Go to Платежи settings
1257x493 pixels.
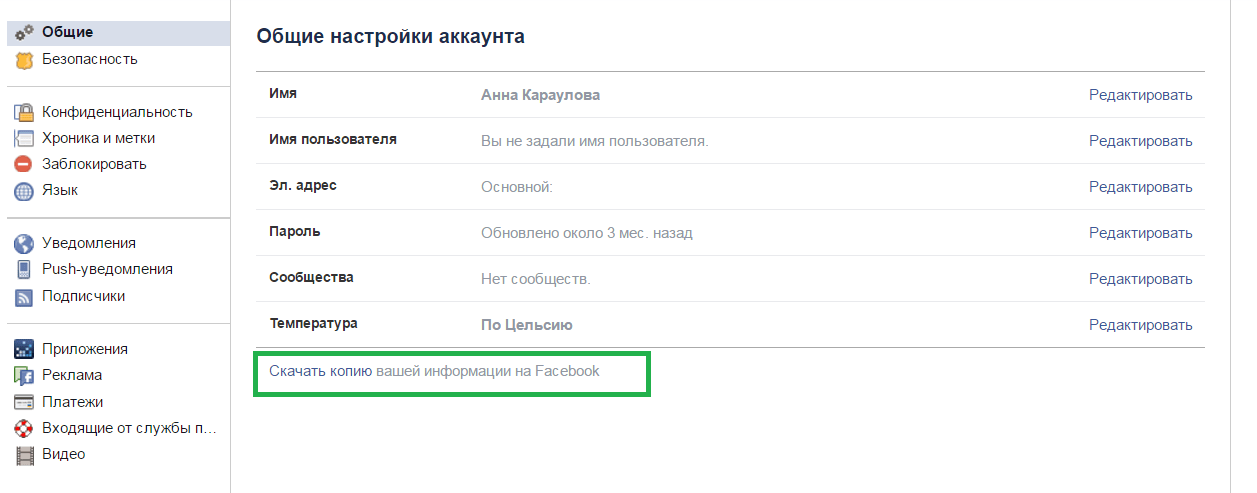(x=72, y=402)
